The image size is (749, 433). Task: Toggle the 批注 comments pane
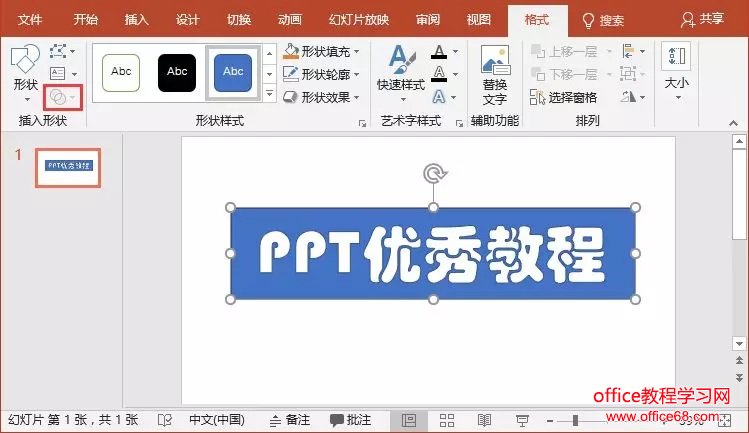point(351,420)
